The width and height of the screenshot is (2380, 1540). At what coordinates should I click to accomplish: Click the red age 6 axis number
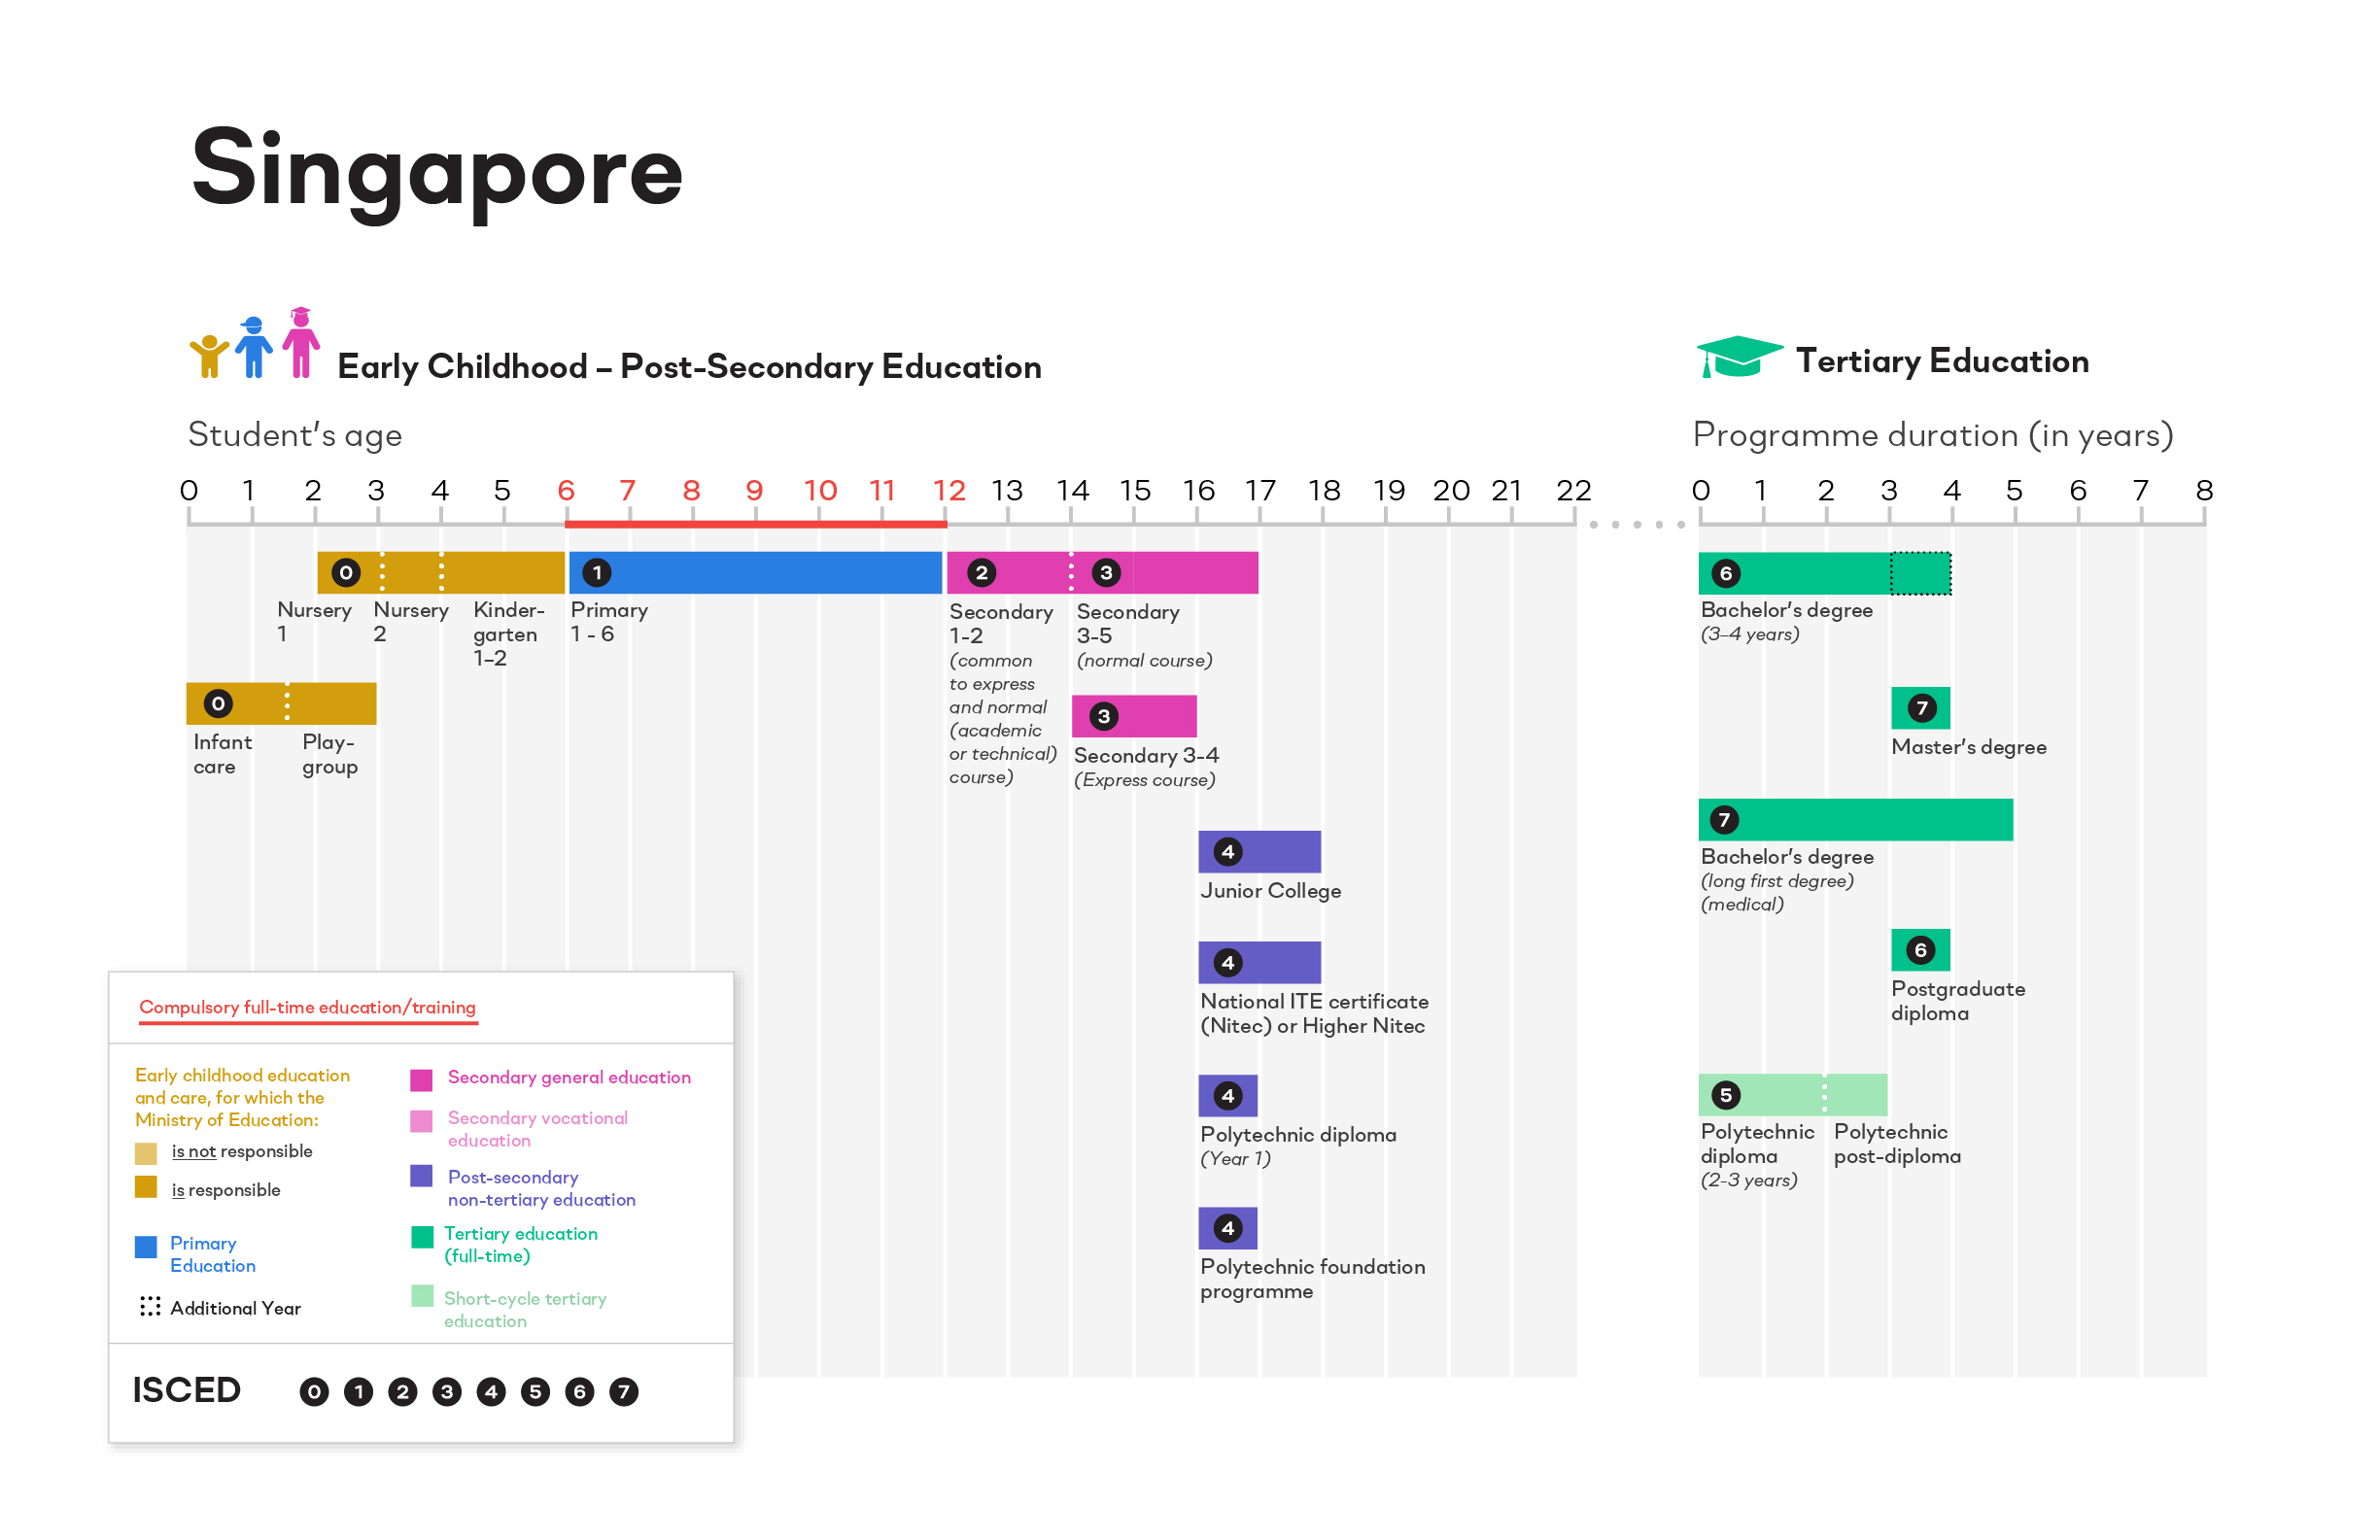click(x=566, y=491)
